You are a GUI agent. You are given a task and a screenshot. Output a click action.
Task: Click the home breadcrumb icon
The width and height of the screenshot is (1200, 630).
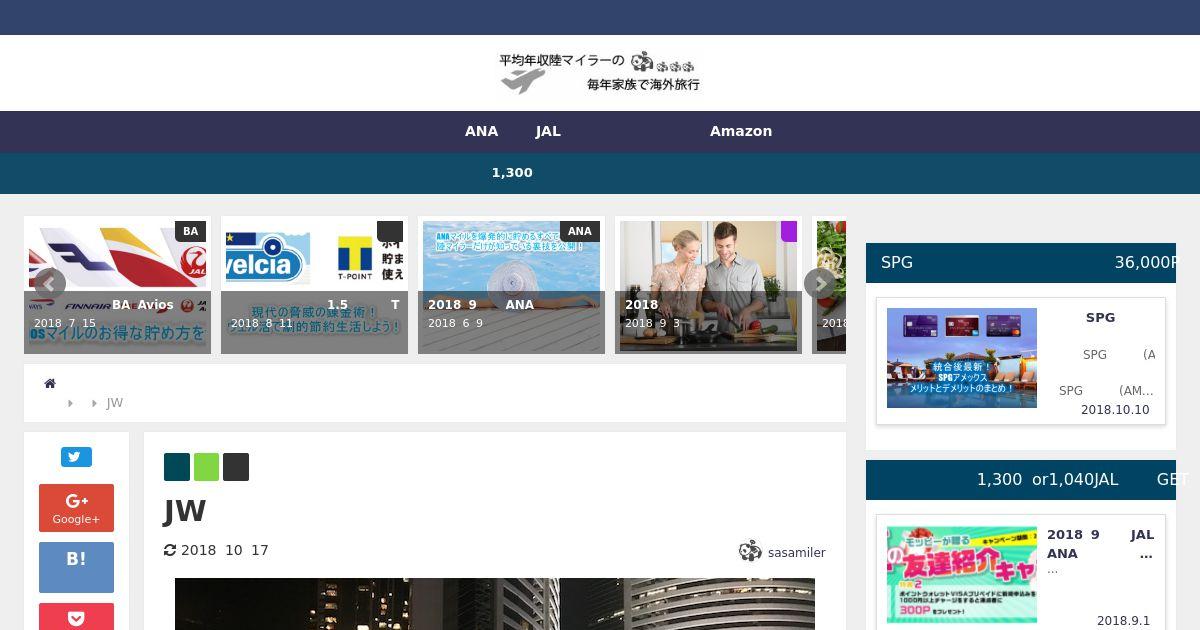pyautogui.click(x=50, y=383)
